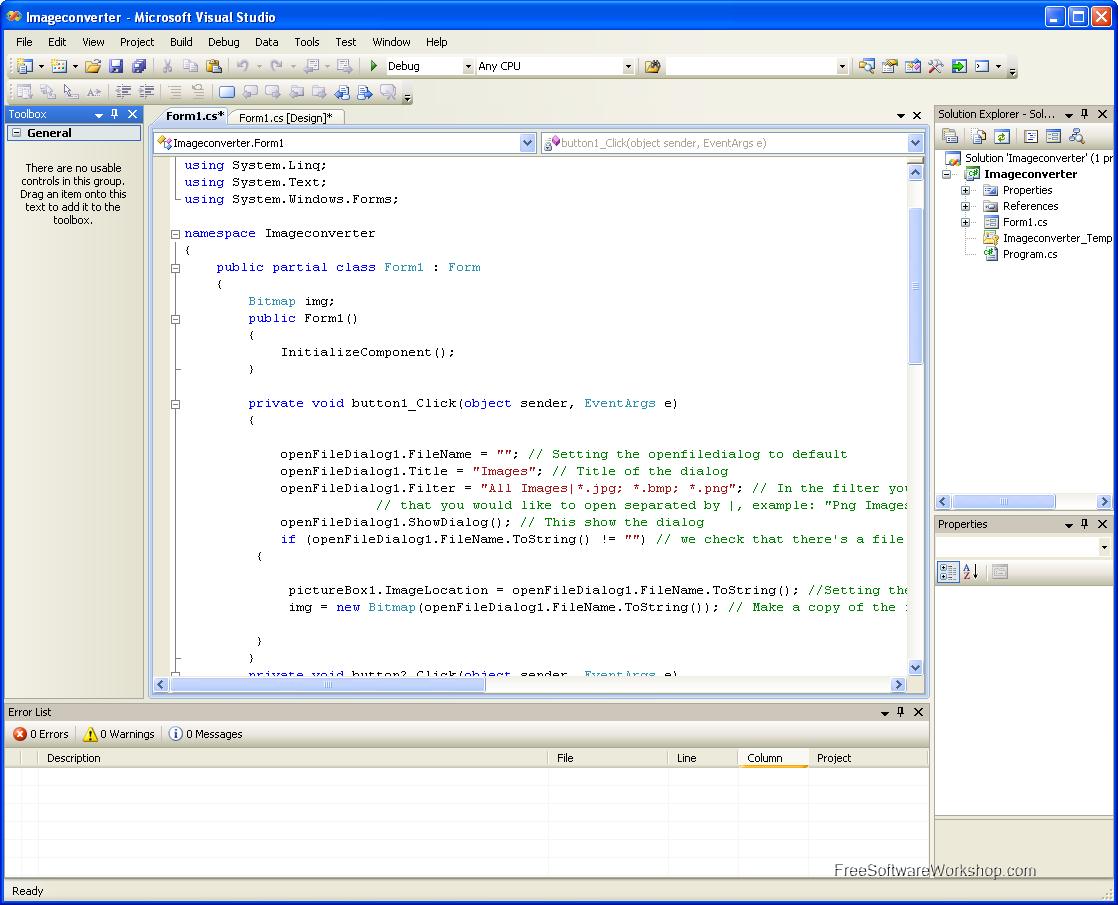Toggle auto-hide pin on the Properties panel
This screenshot has height=905, width=1118.
coord(1084,524)
